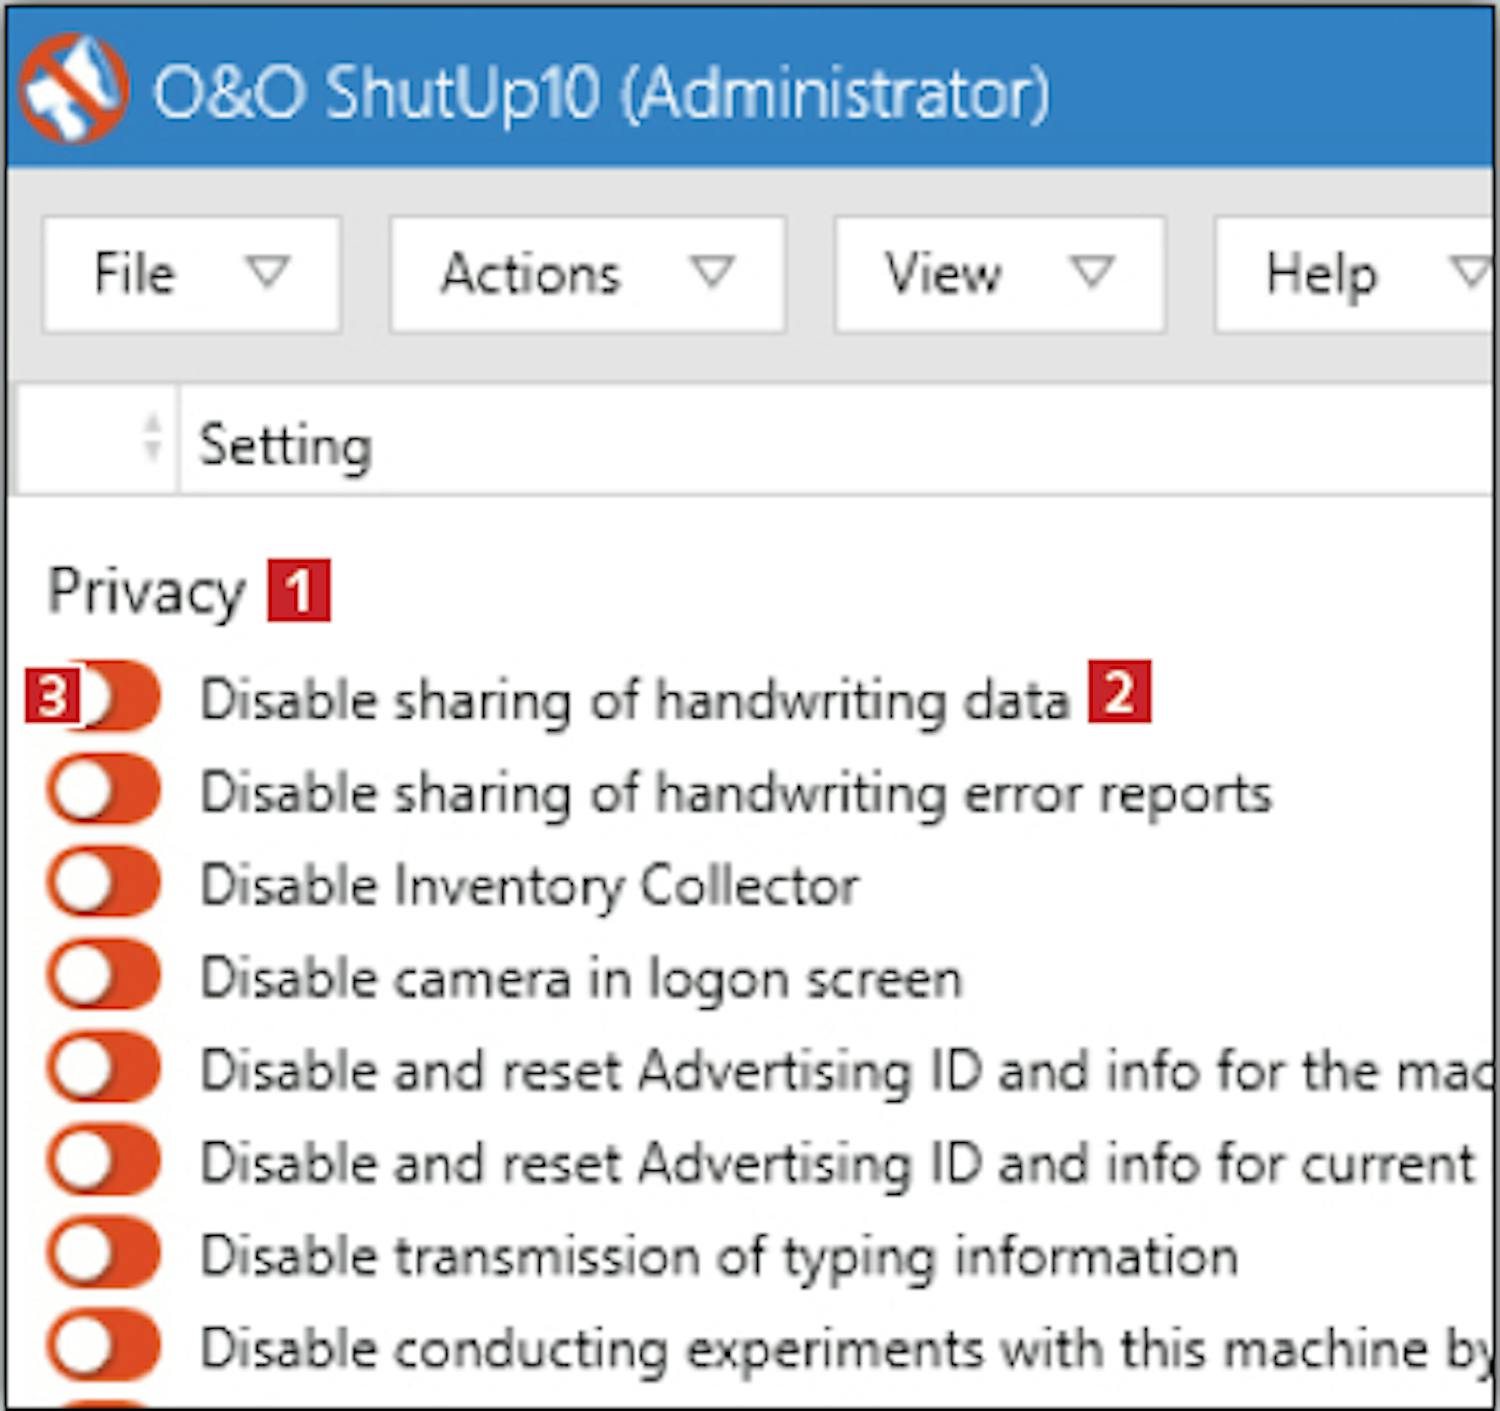Expand the View dropdown arrow

coord(1091,272)
